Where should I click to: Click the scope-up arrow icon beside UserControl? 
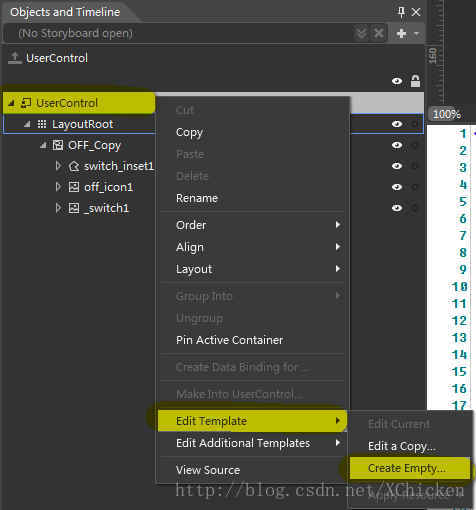(x=14, y=58)
